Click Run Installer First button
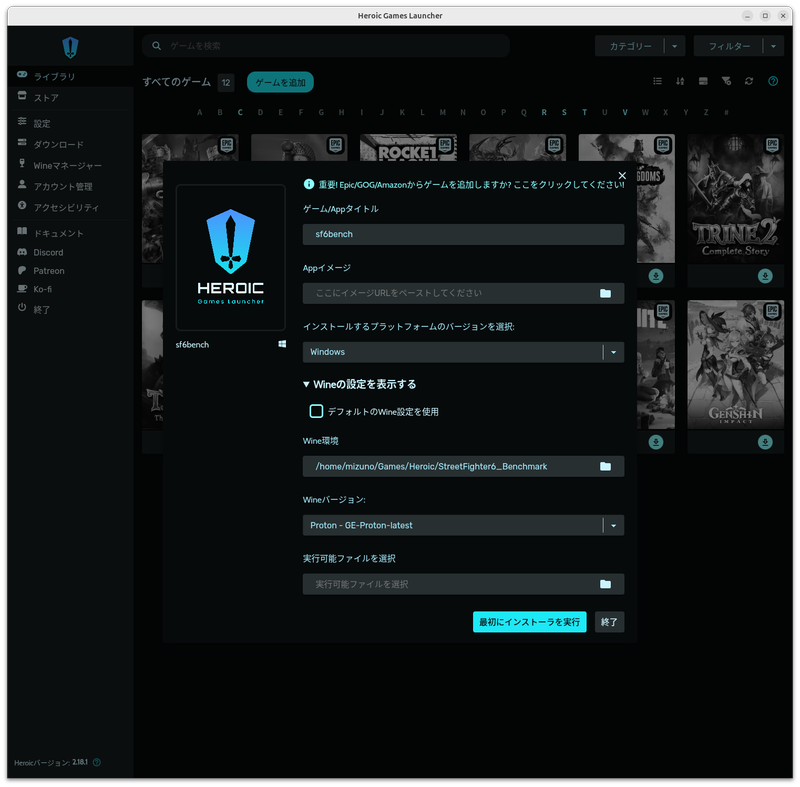Screen dimensions: 800x787 530,622
